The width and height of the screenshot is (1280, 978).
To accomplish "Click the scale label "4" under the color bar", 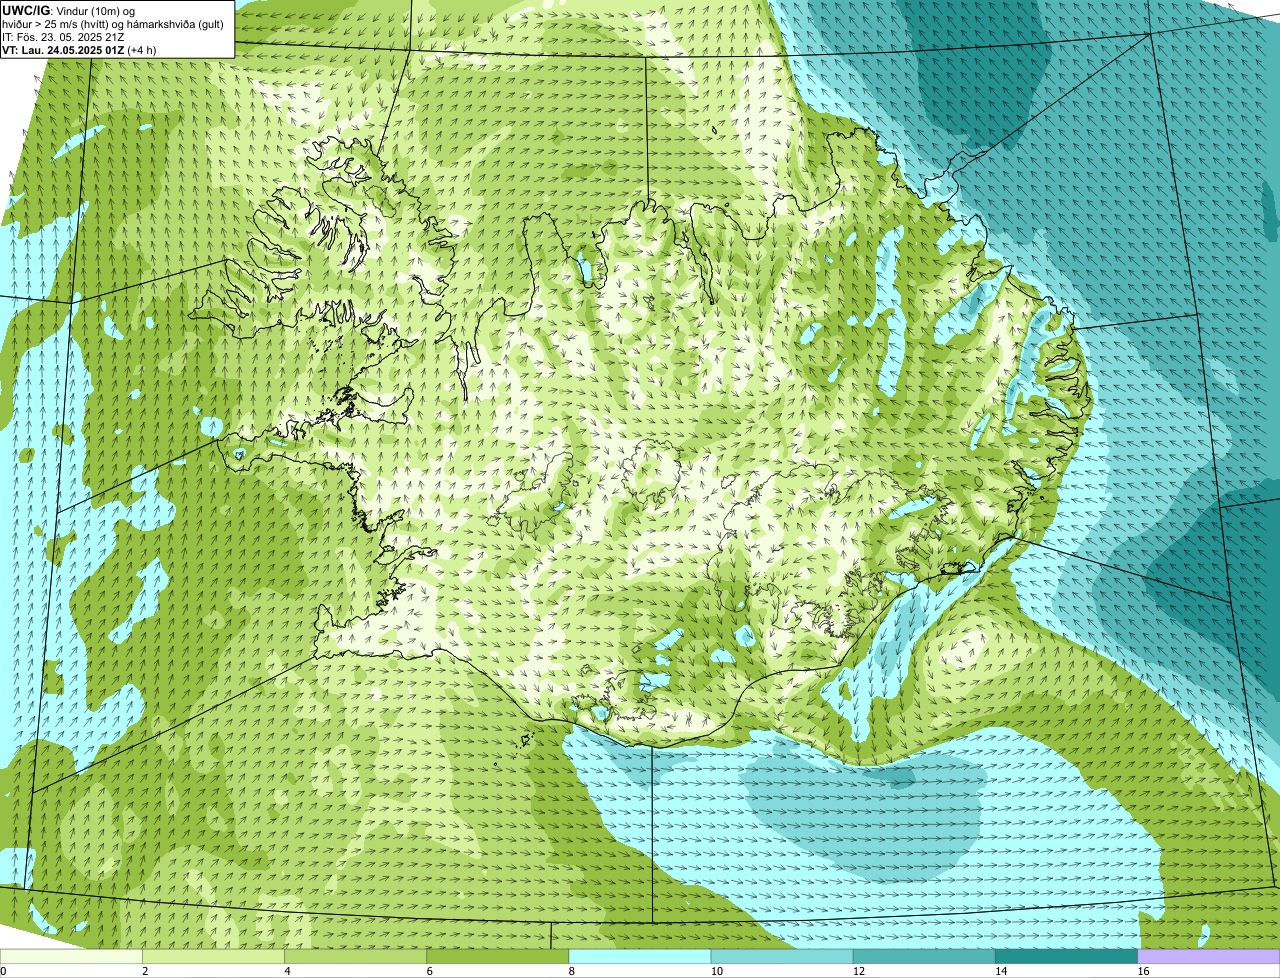I will pyautogui.click(x=287, y=971).
